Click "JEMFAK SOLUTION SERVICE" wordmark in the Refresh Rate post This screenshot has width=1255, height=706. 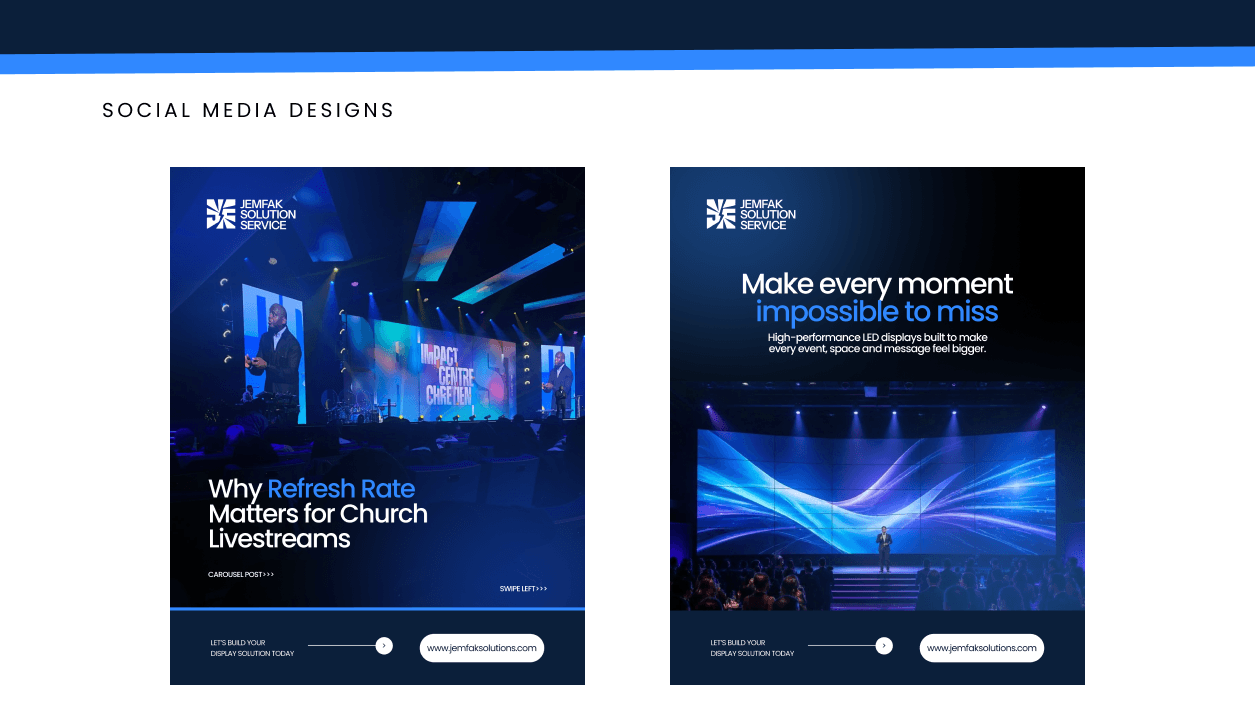click(268, 214)
